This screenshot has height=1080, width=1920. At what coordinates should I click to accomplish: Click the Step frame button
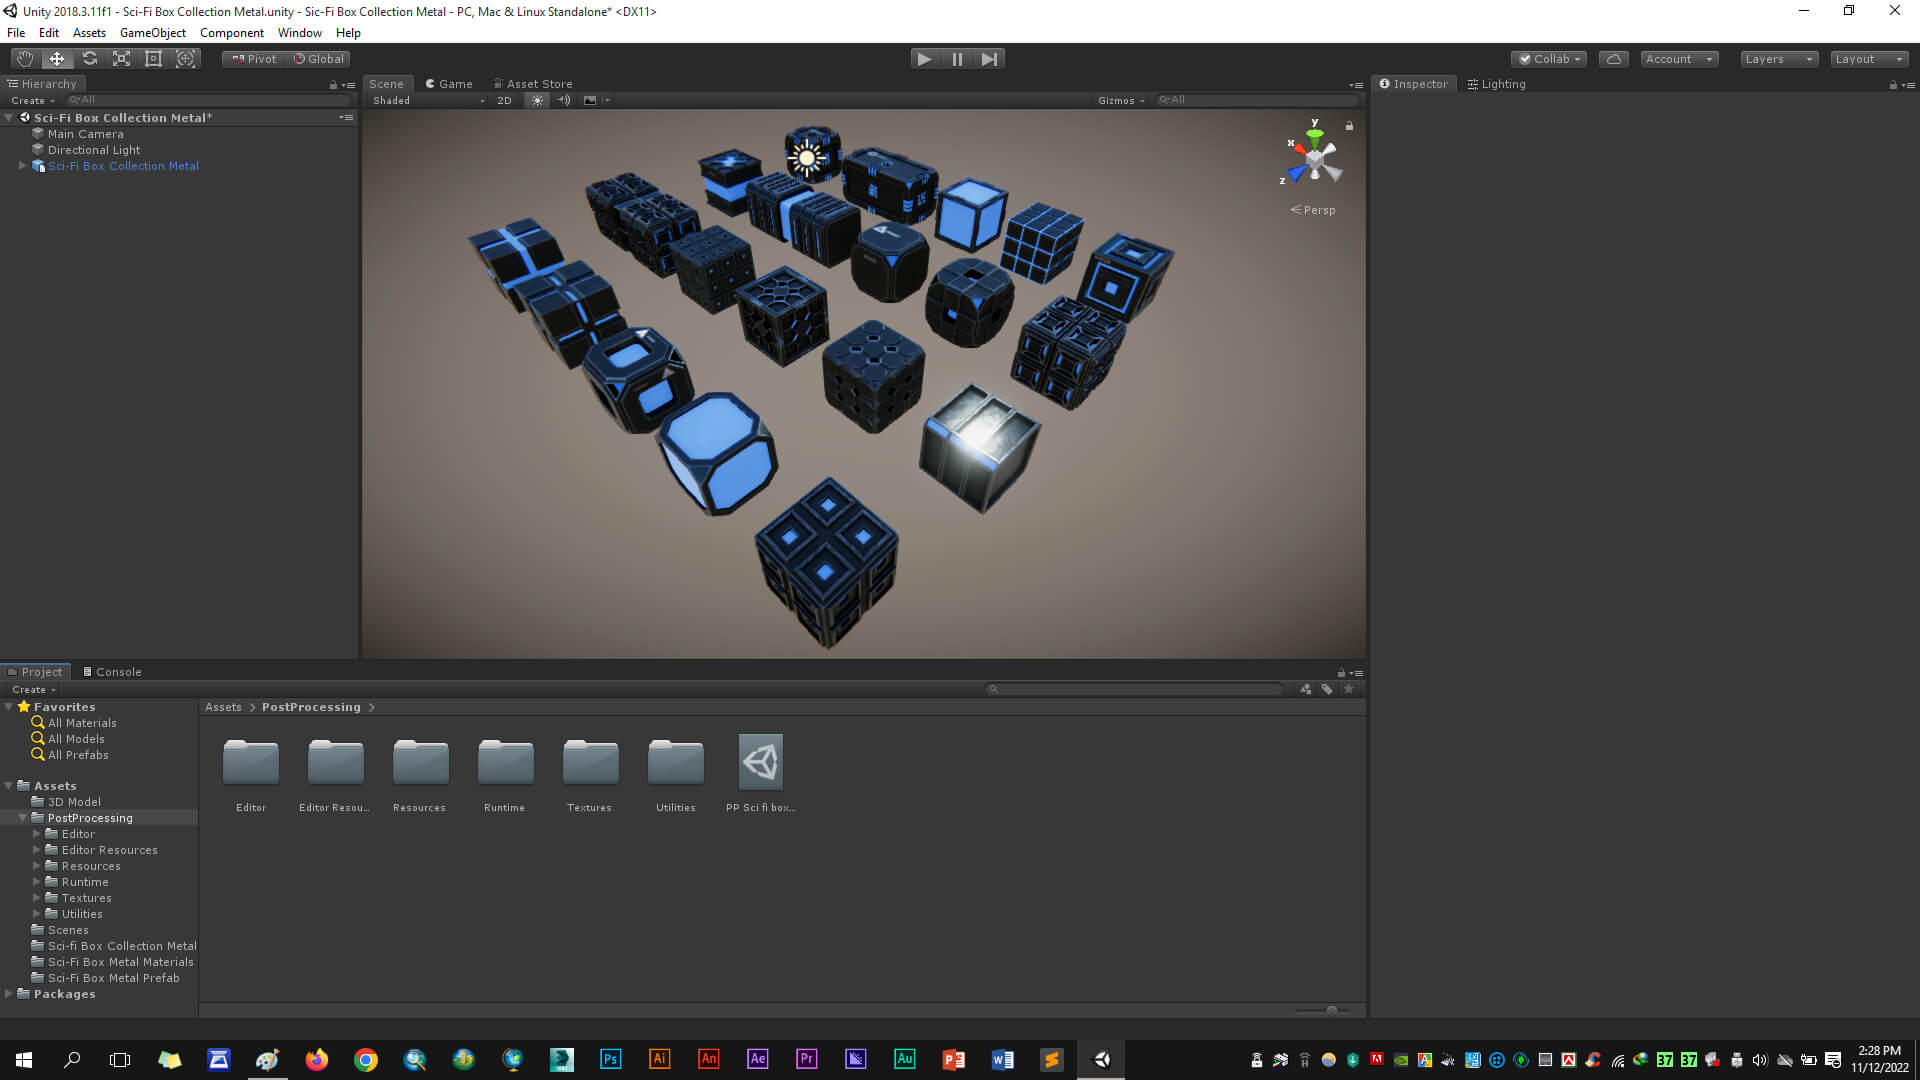(x=989, y=59)
